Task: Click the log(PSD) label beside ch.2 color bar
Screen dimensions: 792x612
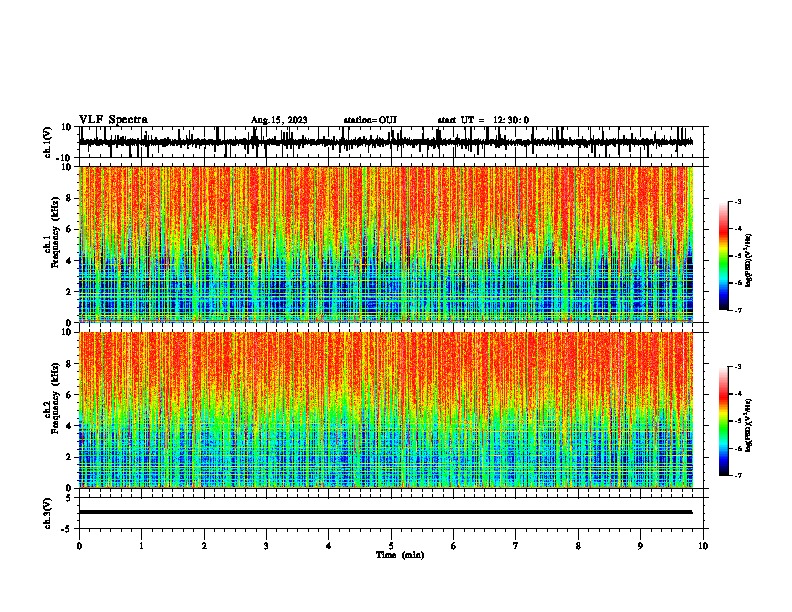Action: coord(748,425)
